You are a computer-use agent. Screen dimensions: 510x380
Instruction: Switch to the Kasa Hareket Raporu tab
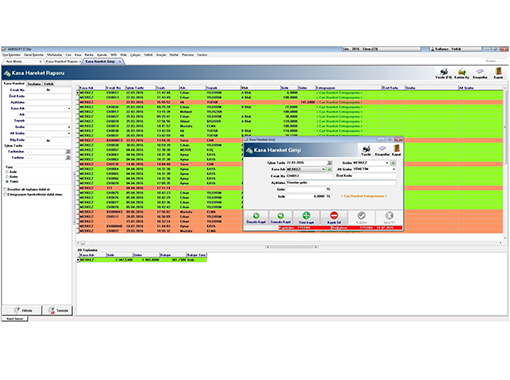[63, 61]
